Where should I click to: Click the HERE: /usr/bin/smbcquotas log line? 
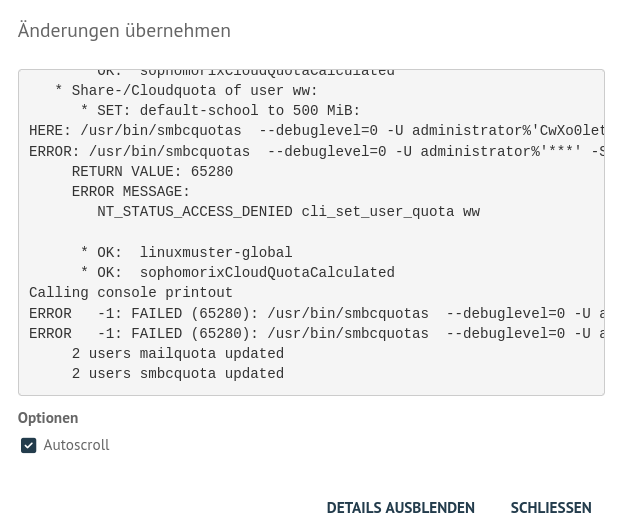[316, 131]
